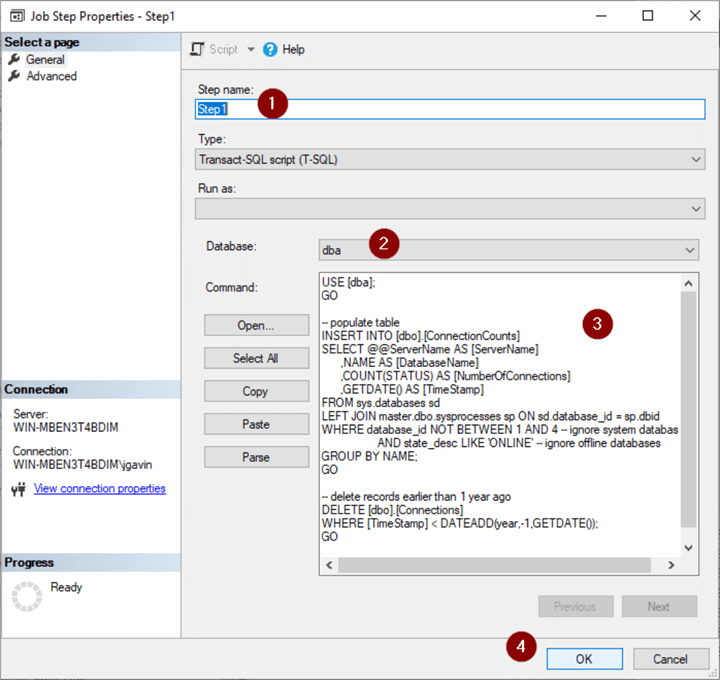The height and width of the screenshot is (680, 720).
Task: Open the Script dropdown arrow
Action: 251,49
